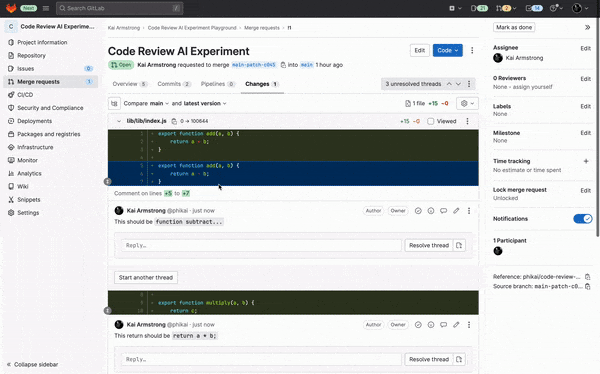600x374 pixels.
Task: Collapse the right sidebar with double chevron
Action: coord(587,28)
